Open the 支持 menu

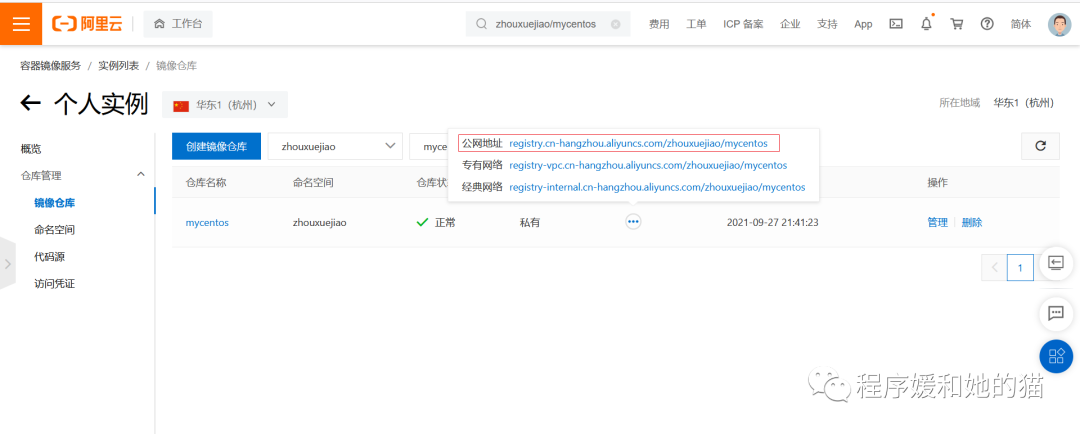[827, 24]
